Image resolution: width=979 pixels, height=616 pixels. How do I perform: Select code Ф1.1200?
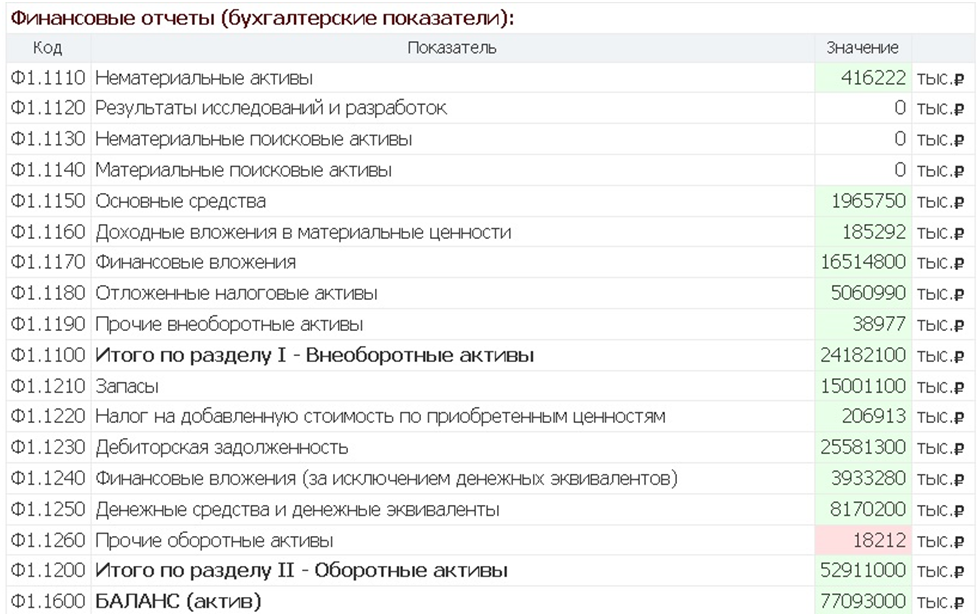pos(48,570)
